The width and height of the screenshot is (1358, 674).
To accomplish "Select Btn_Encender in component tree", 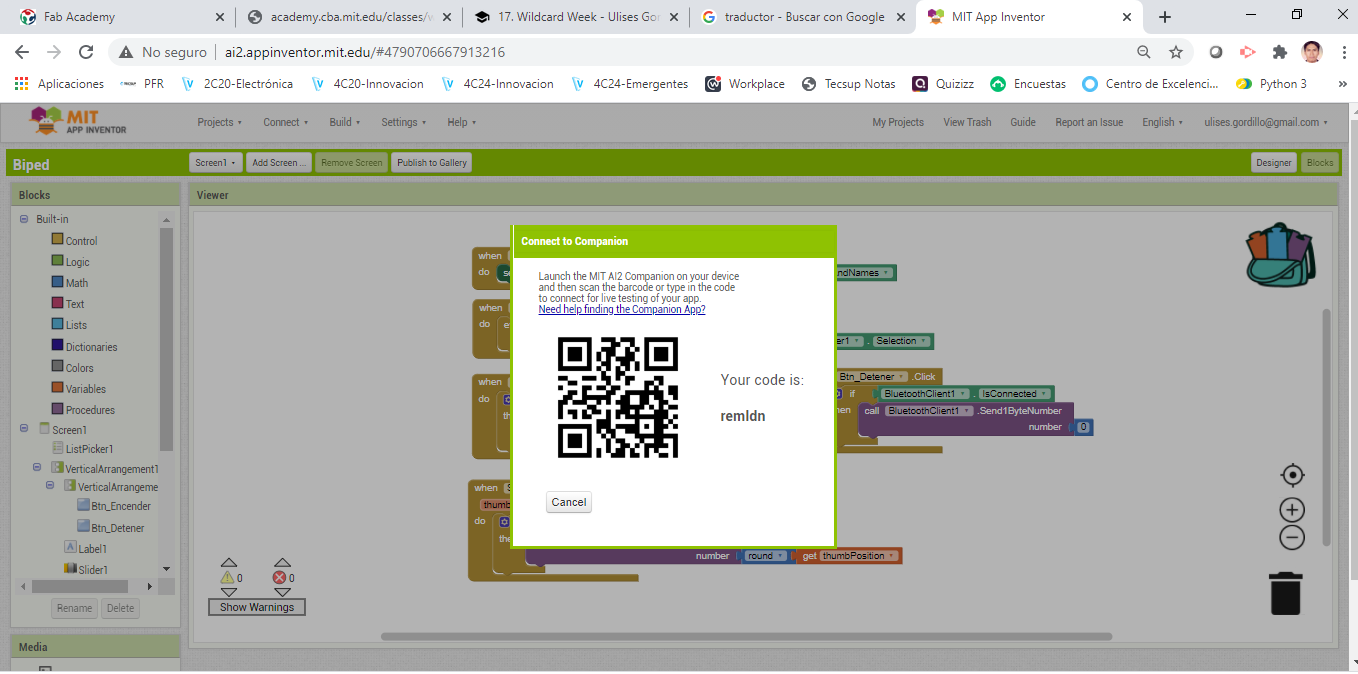I will tap(113, 506).
